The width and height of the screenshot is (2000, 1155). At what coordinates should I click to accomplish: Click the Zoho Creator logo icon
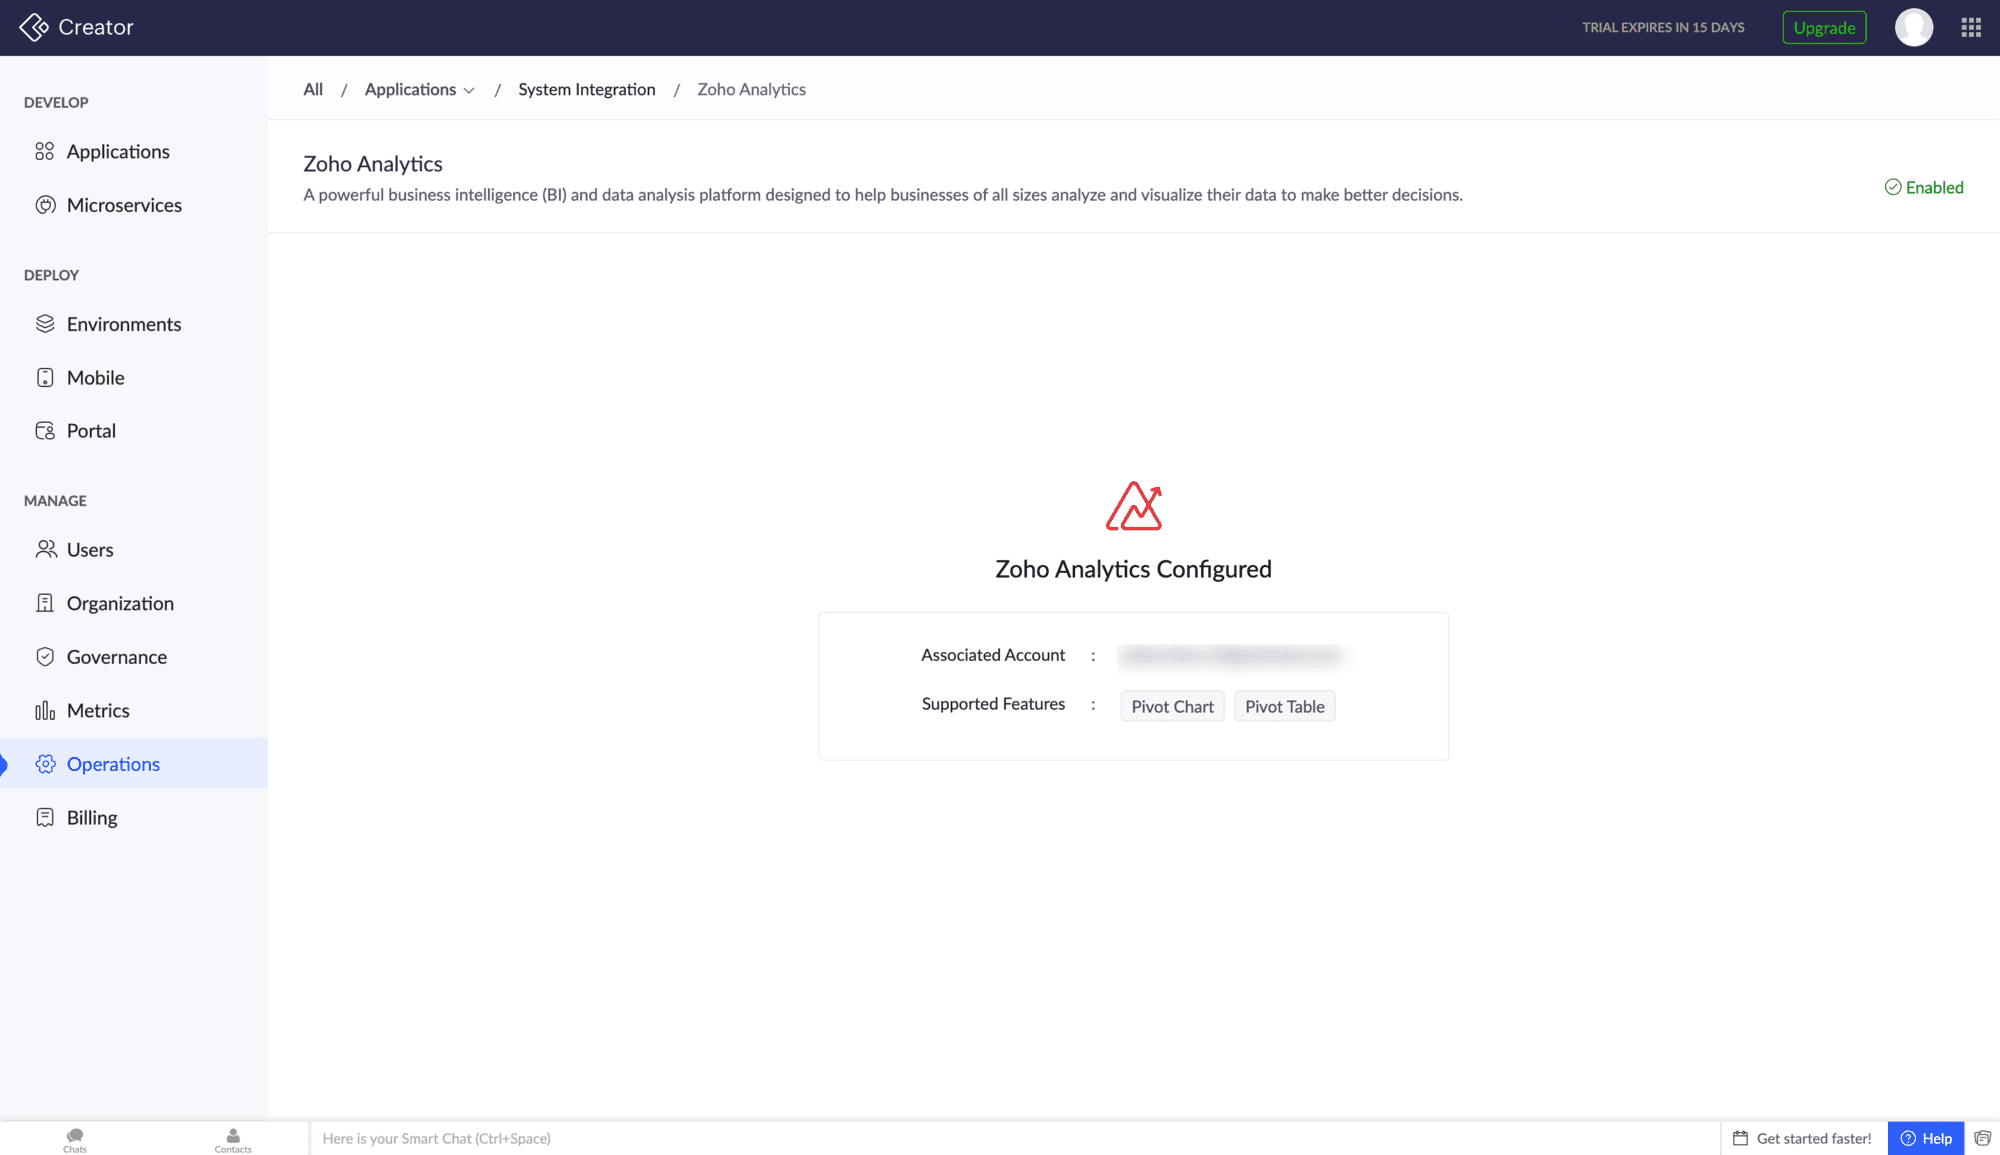(x=34, y=27)
